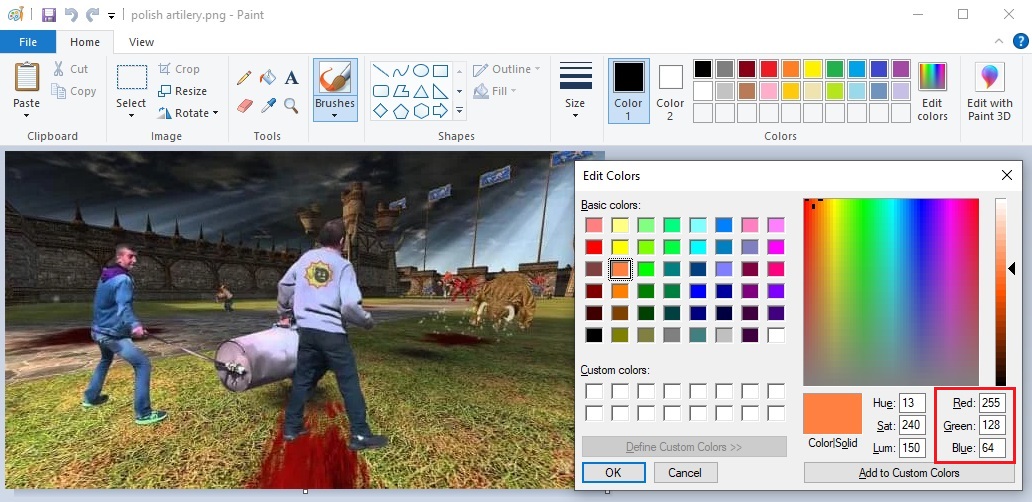1032x502 pixels.
Task: Expand the Shapes gallery more arrow
Action: pos(459,111)
